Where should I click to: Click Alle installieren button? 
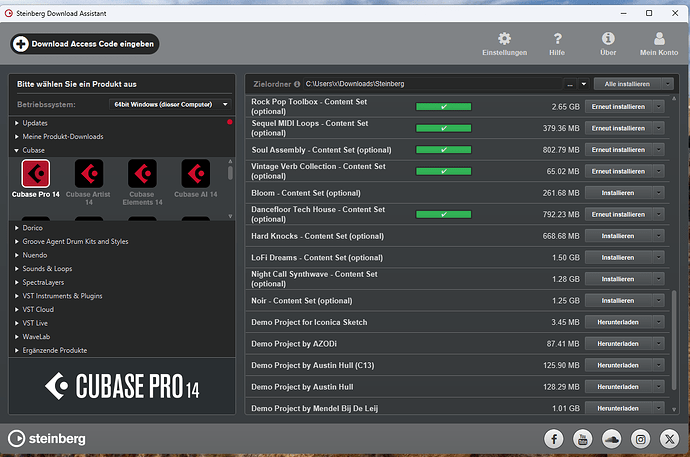[x=628, y=84]
